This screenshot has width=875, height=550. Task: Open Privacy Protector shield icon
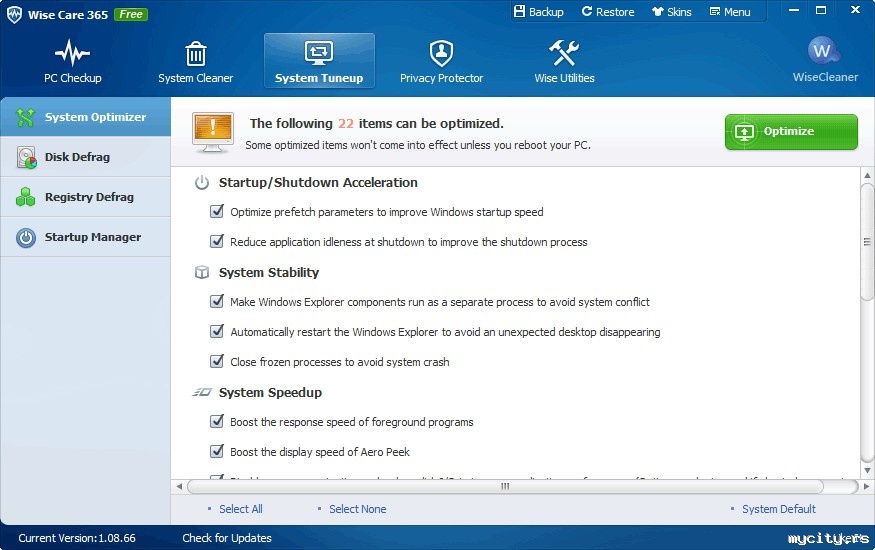point(441,54)
